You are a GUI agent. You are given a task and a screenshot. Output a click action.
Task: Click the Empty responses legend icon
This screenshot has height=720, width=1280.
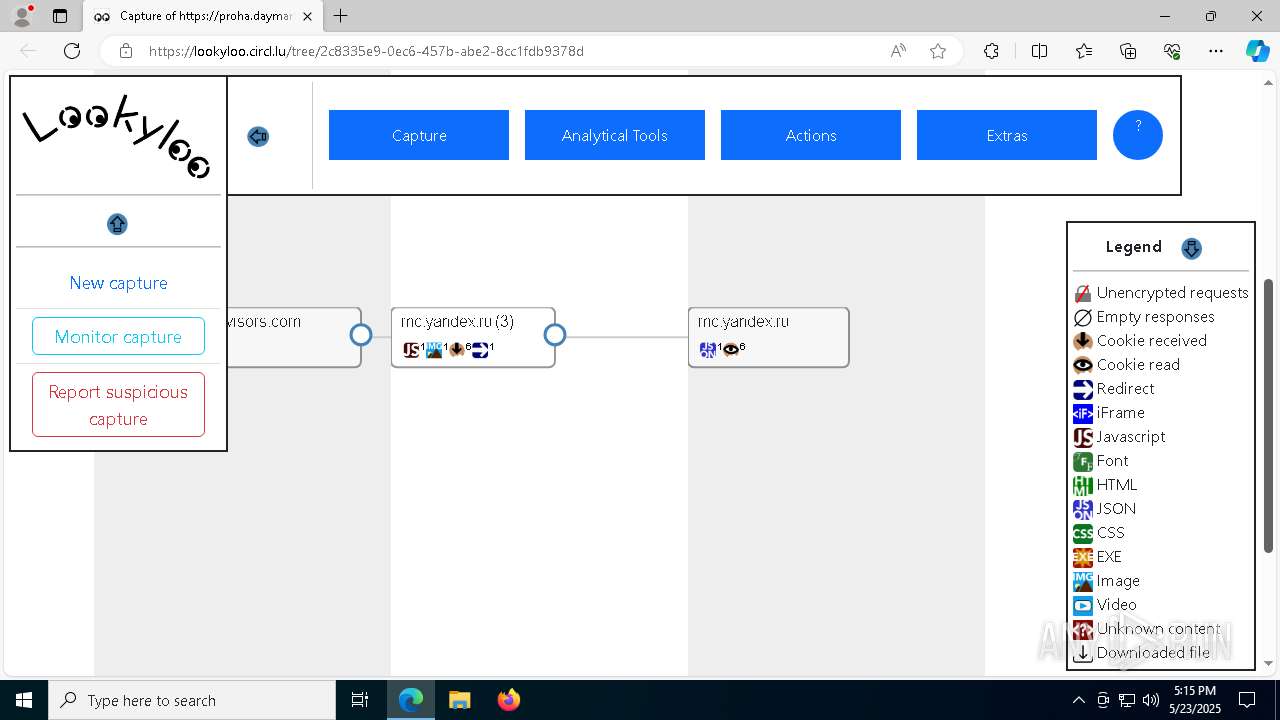1083,317
